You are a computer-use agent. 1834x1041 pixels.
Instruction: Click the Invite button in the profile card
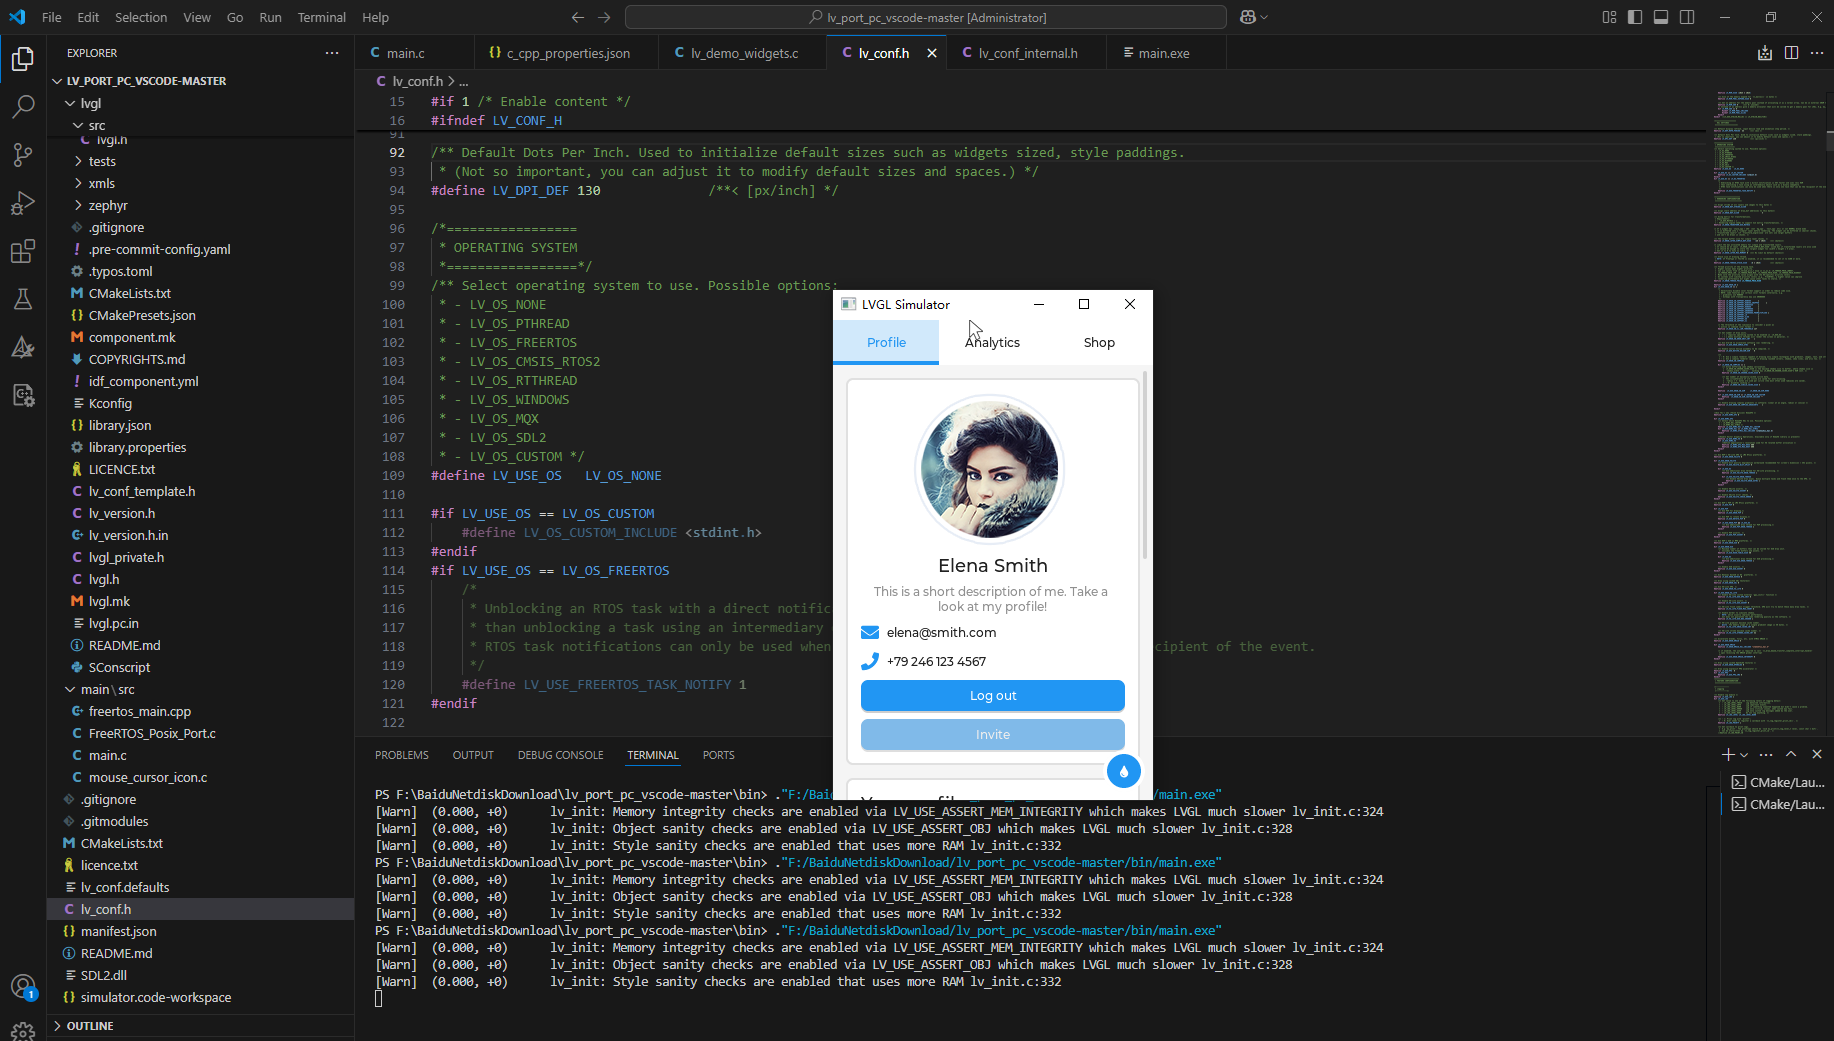[991, 734]
